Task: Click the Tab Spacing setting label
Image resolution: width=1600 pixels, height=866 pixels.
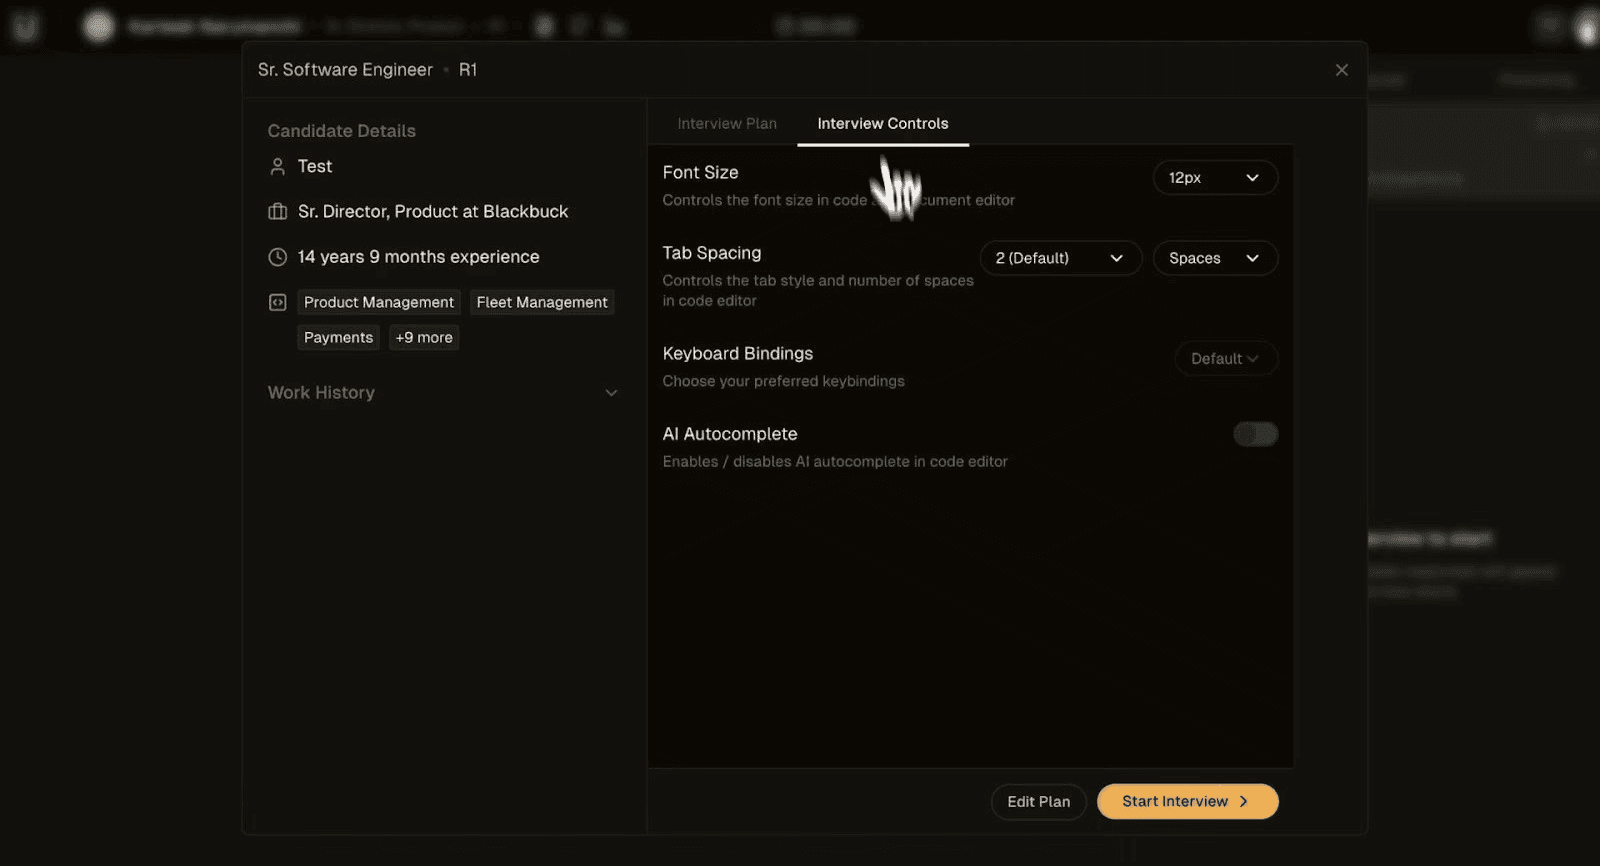Action: (x=712, y=253)
